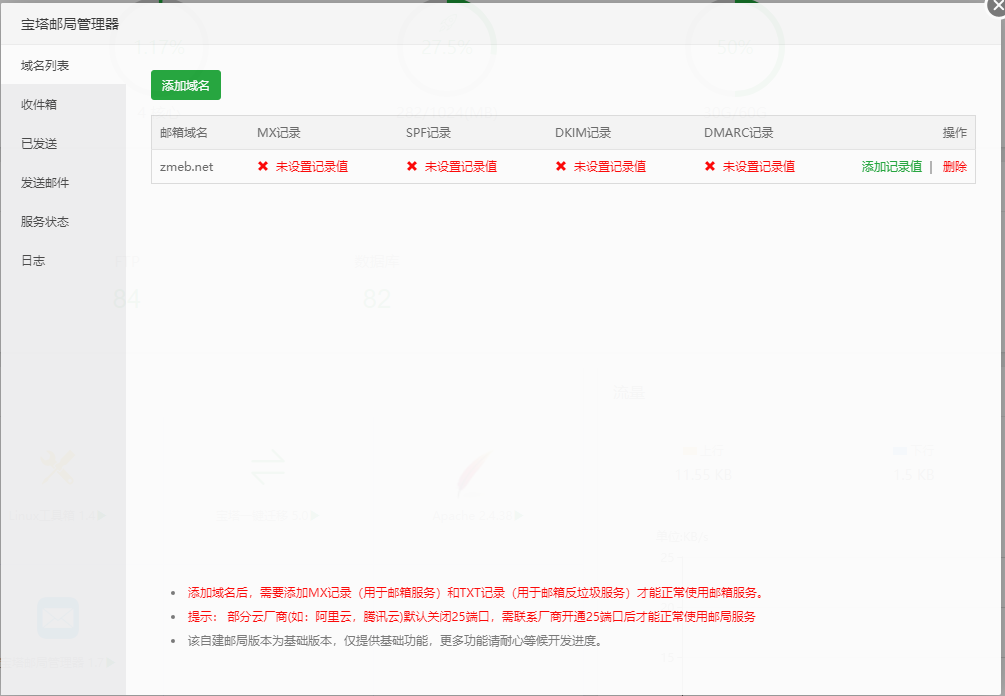Image resolution: width=1005 pixels, height=696 pixels.
Task: Select the zmeb.net domain name cell
Action: tap(185, 166)
